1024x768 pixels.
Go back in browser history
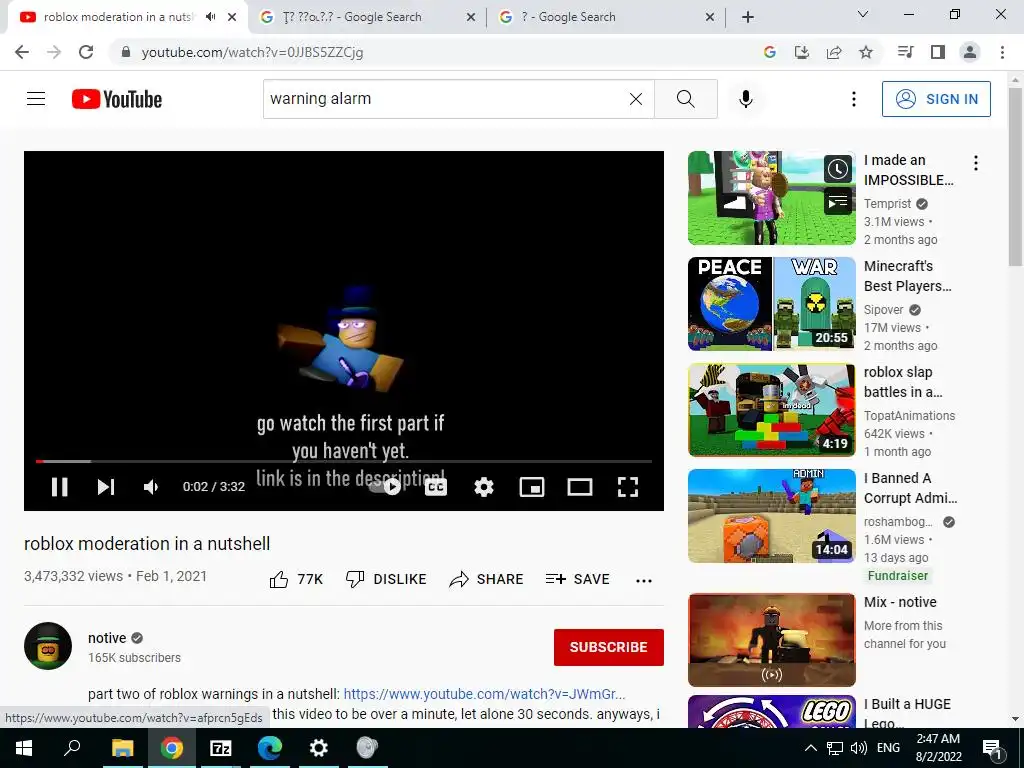pyautogui.click(x=22, y=52)
